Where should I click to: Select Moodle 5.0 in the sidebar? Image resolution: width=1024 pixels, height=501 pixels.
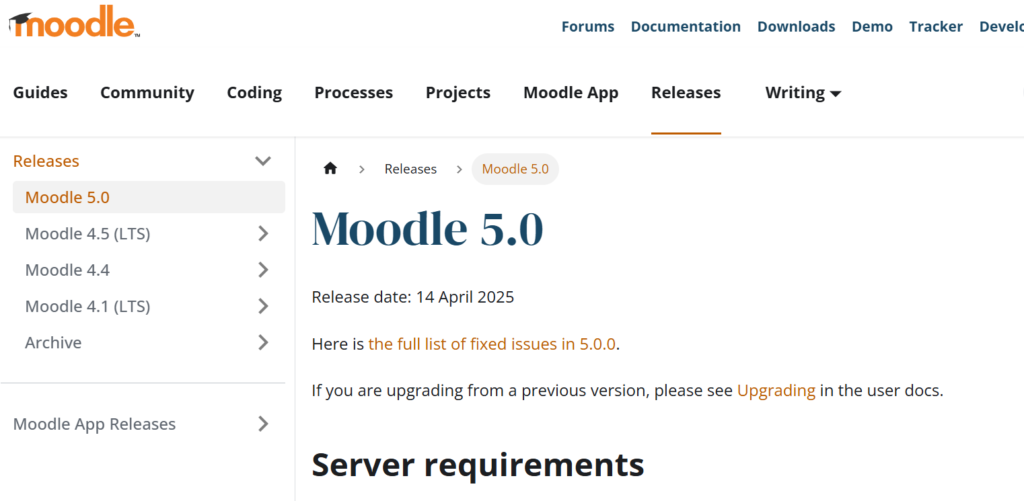[x=149, y=197]
